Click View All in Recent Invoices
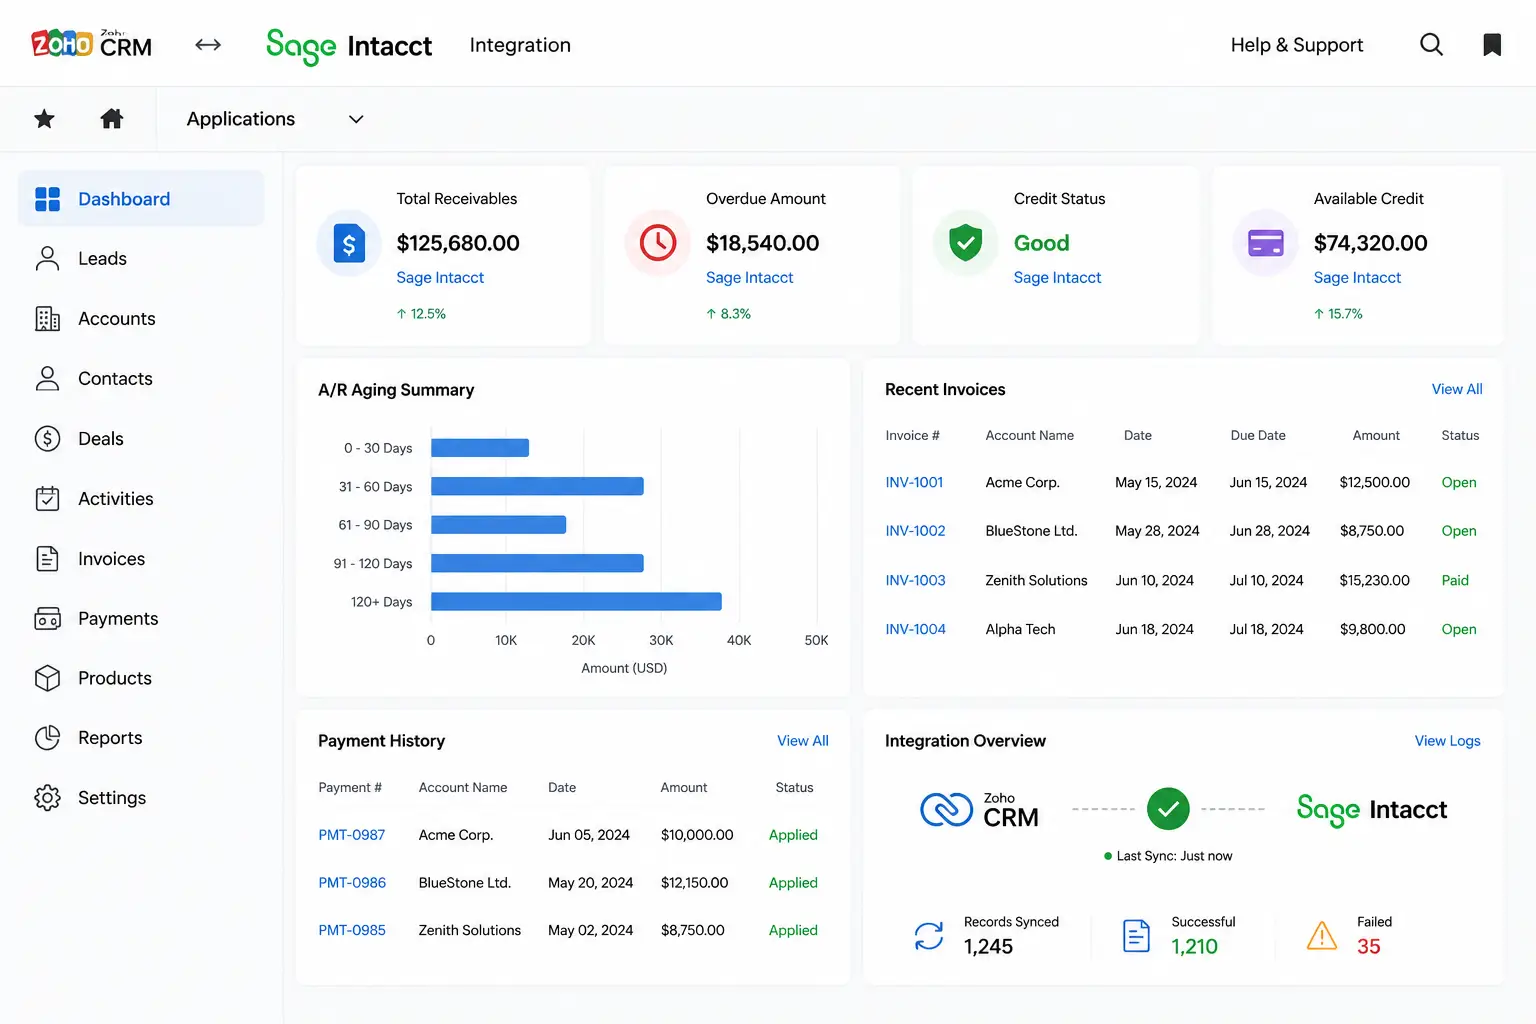The height and width of the screenshot is (1024, 1536). [1457, 389]
